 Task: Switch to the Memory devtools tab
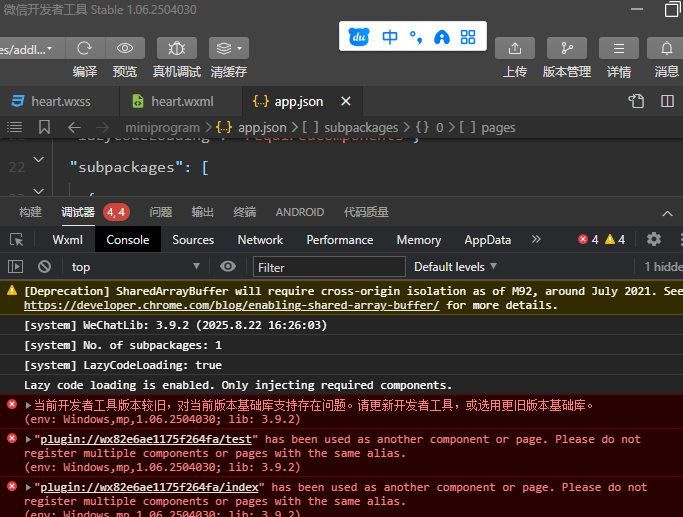point(419,240)
